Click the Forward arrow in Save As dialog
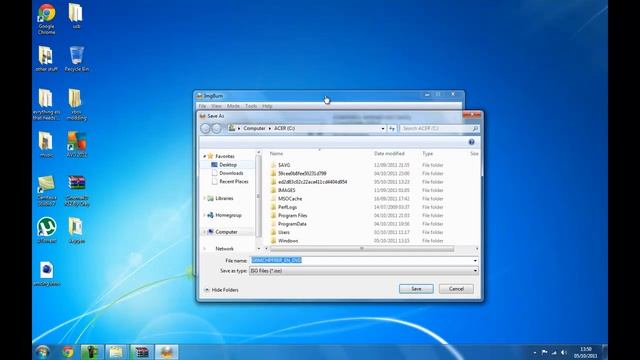 [217, 128]
